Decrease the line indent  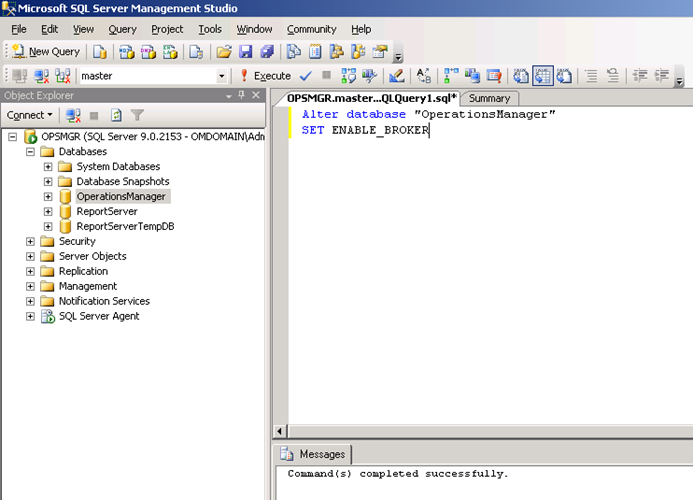(640, 76)
